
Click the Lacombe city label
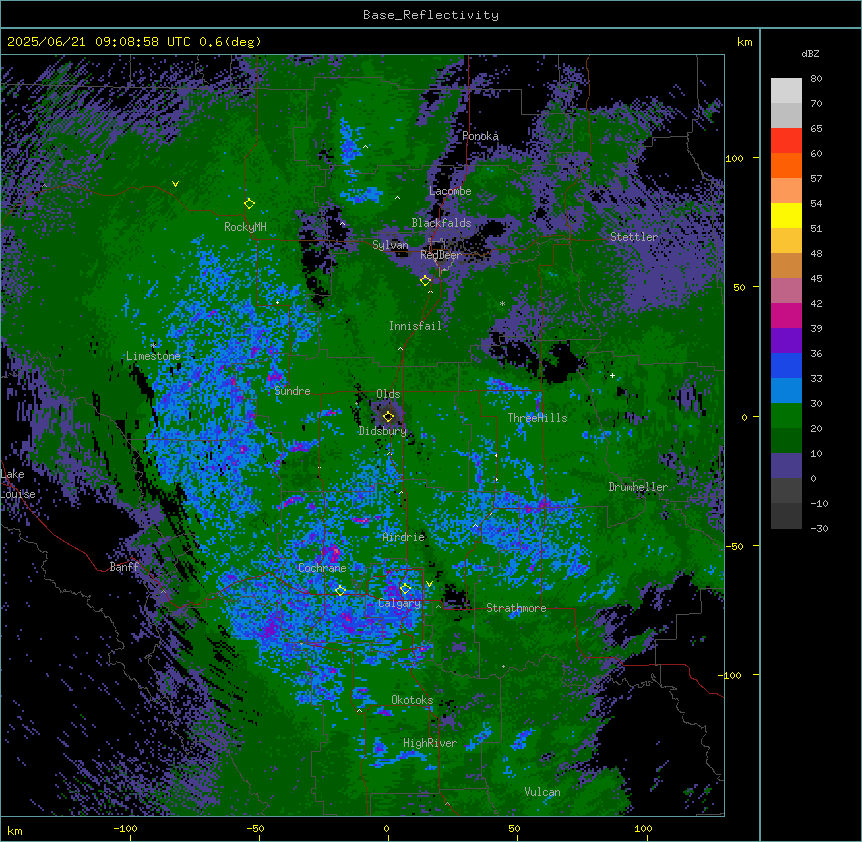[x=450, y=191]
